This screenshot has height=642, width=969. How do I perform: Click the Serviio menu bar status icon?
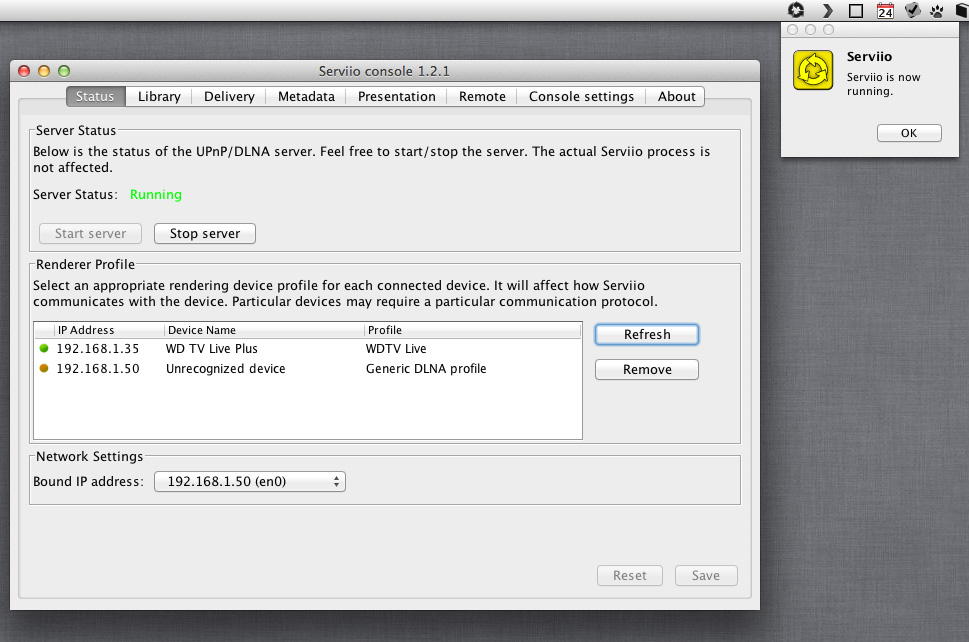click(796, 10)
